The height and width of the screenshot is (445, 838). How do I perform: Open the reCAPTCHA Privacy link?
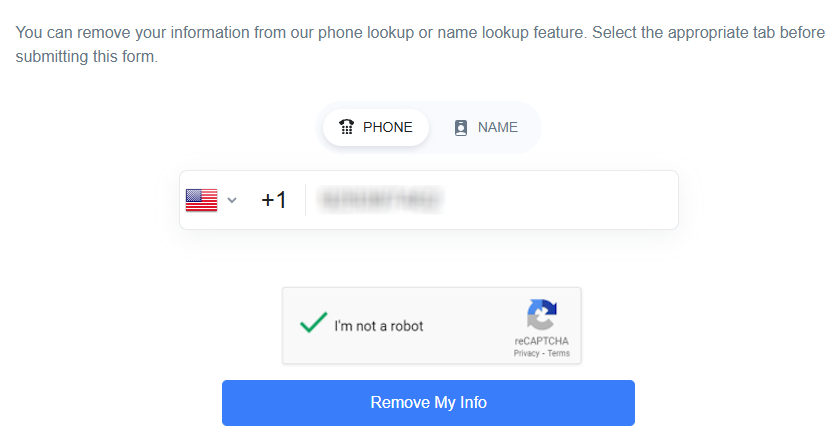[x=526, y=354]
